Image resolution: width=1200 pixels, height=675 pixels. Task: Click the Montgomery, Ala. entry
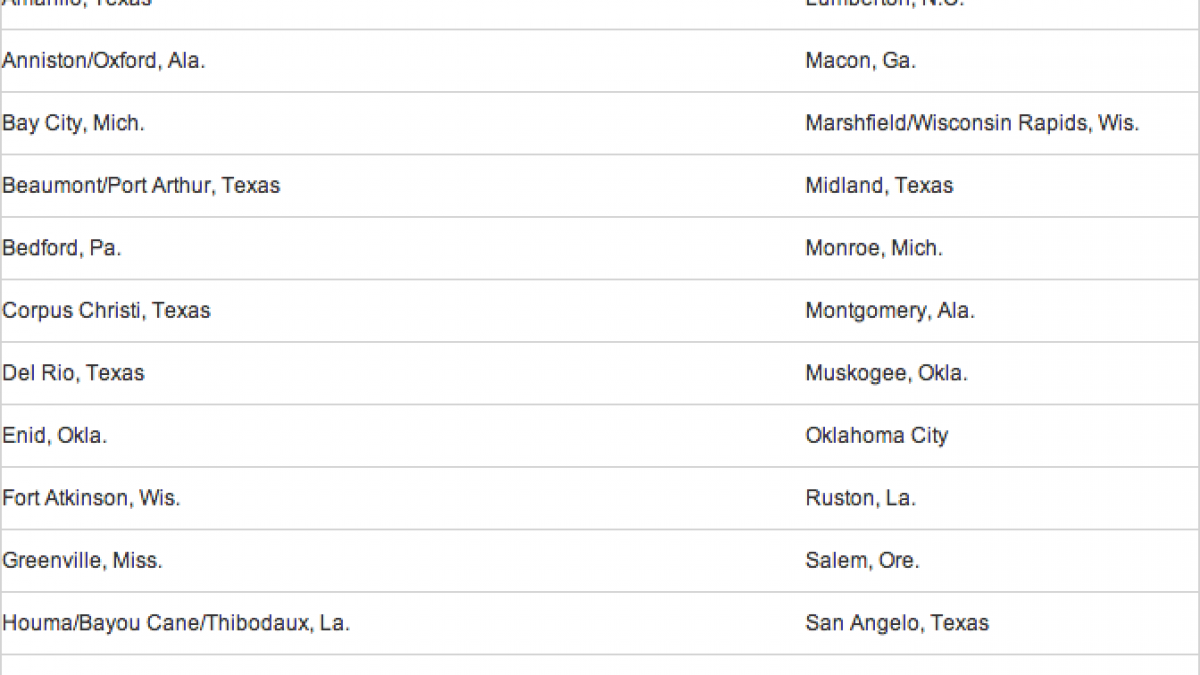(x=890, y=311)
